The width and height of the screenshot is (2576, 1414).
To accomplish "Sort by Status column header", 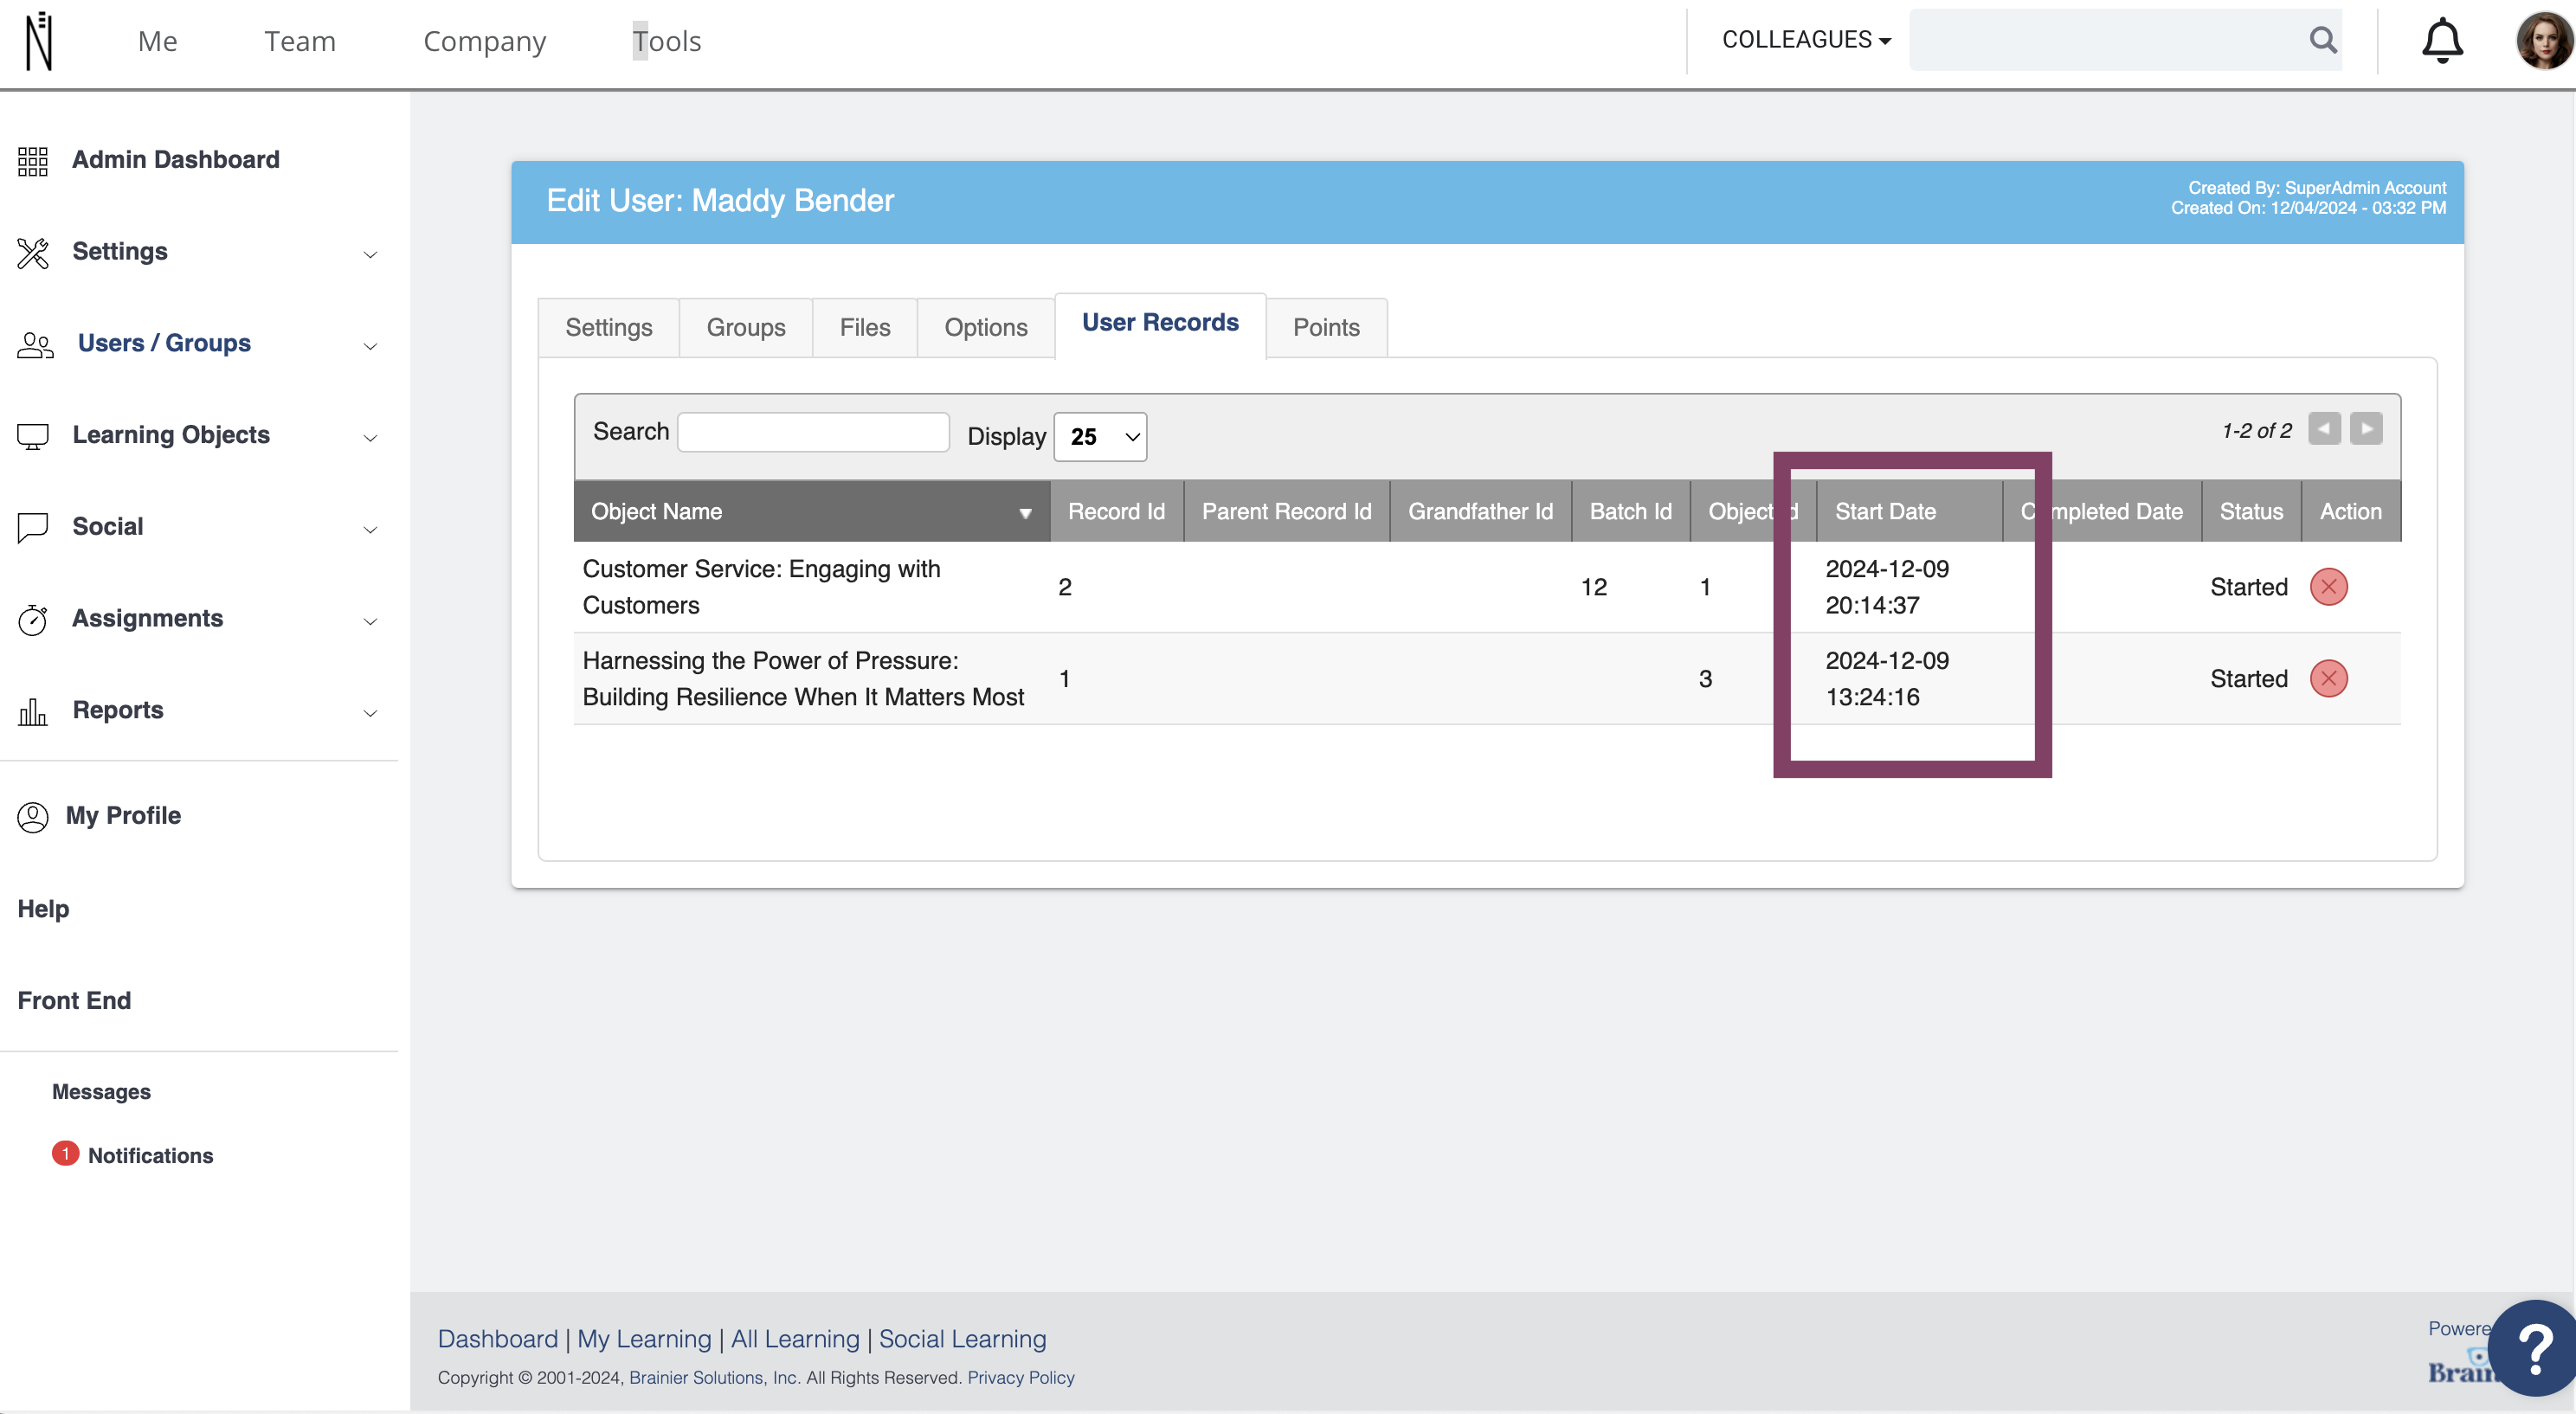I will (x=2251, y=512).
